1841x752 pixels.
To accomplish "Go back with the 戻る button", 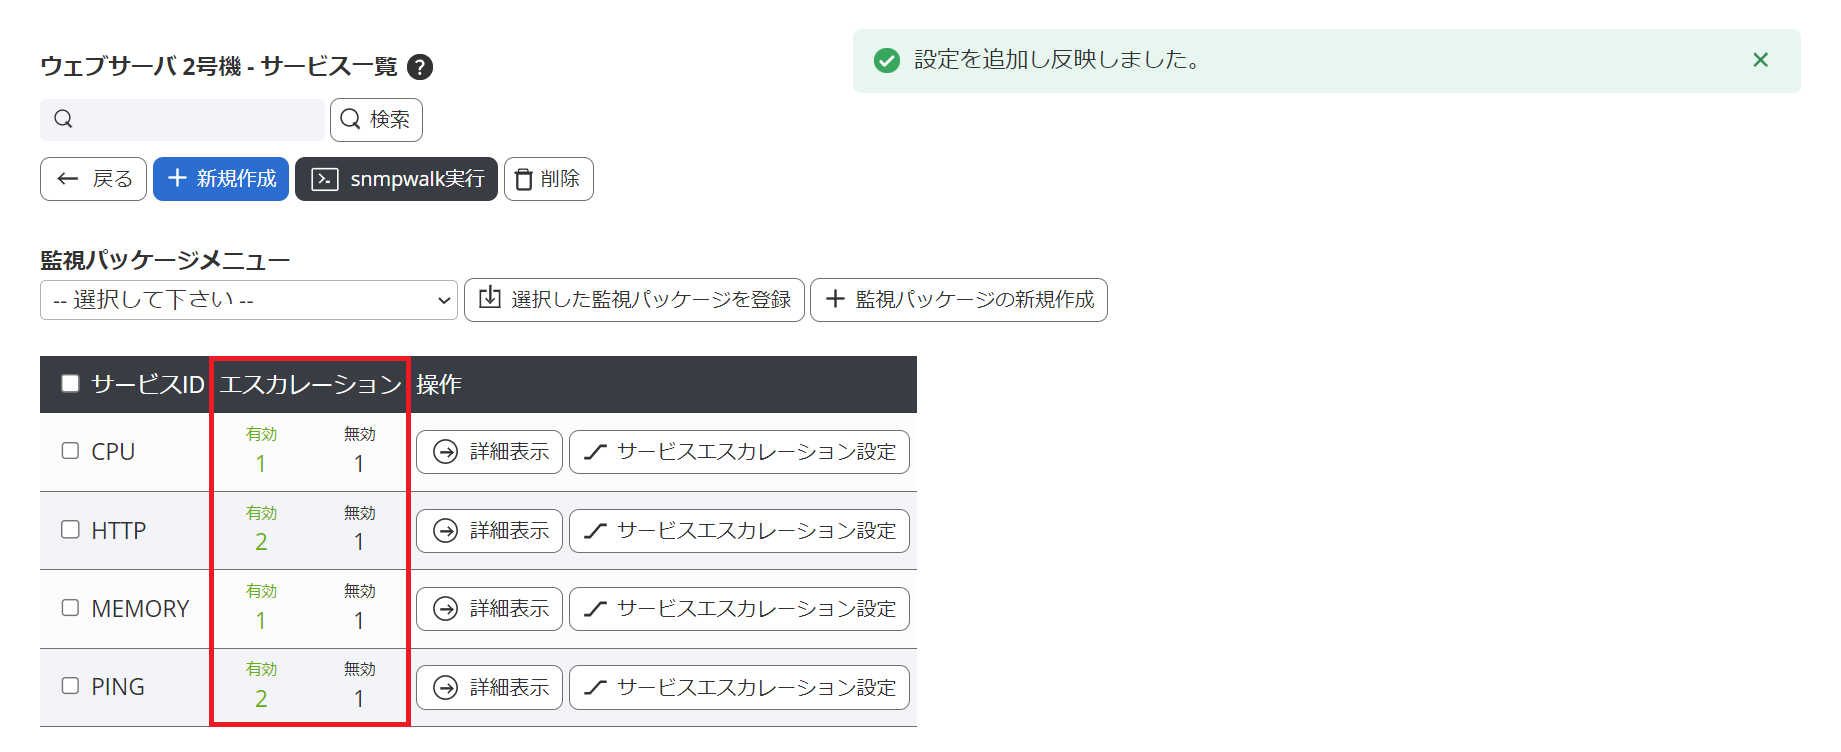I will (94, 179).
